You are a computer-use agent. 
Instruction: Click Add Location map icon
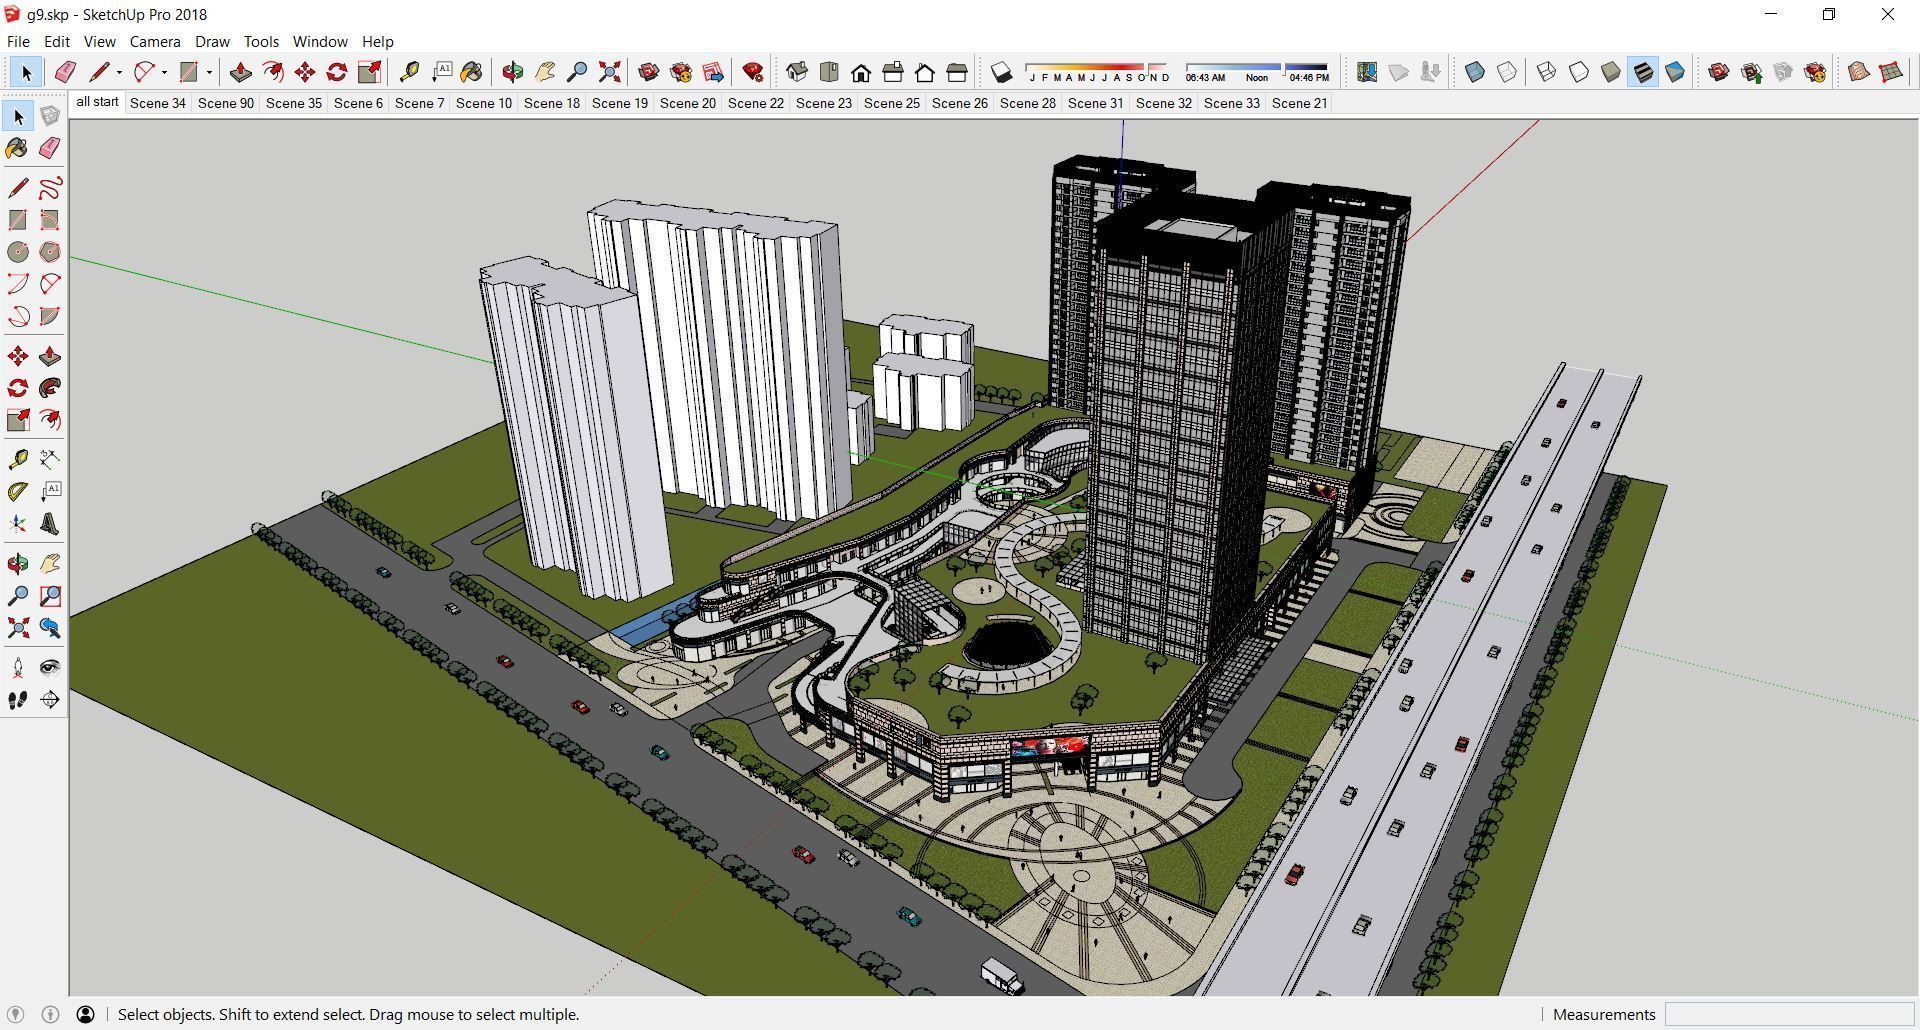pos(1367,72)
